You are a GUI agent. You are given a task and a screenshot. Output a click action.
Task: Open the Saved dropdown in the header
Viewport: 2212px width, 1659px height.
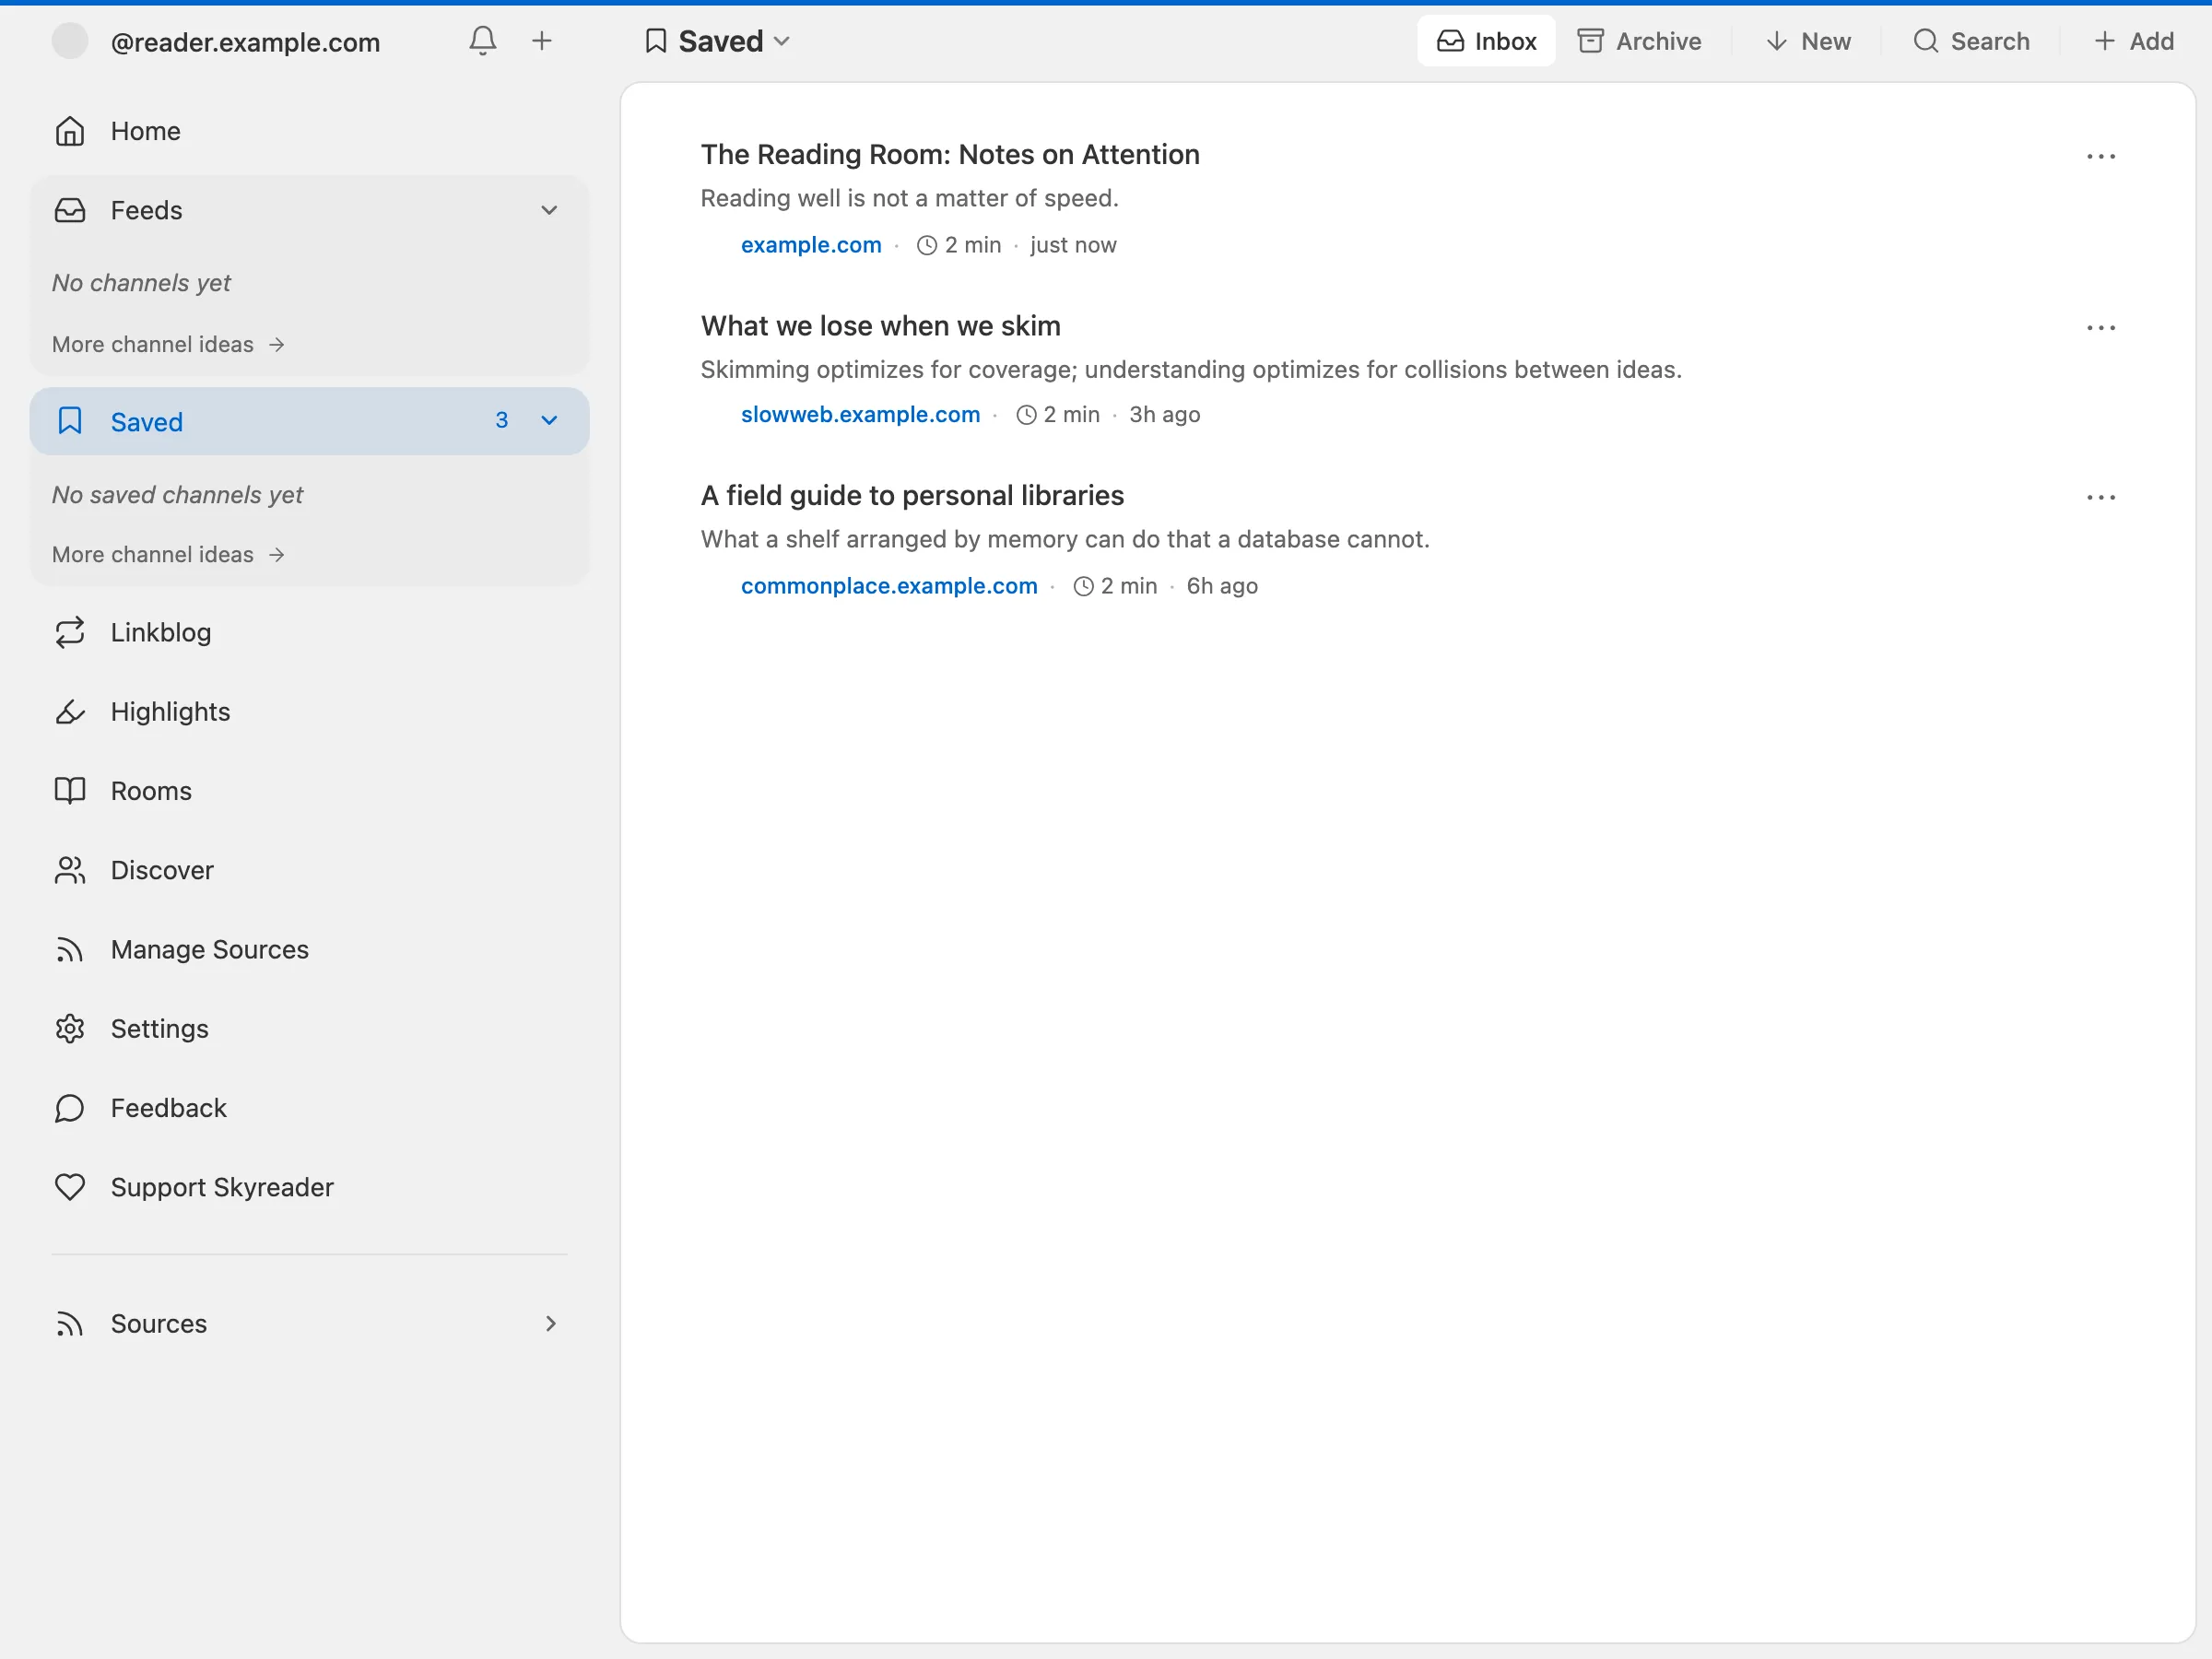[718, 41]
